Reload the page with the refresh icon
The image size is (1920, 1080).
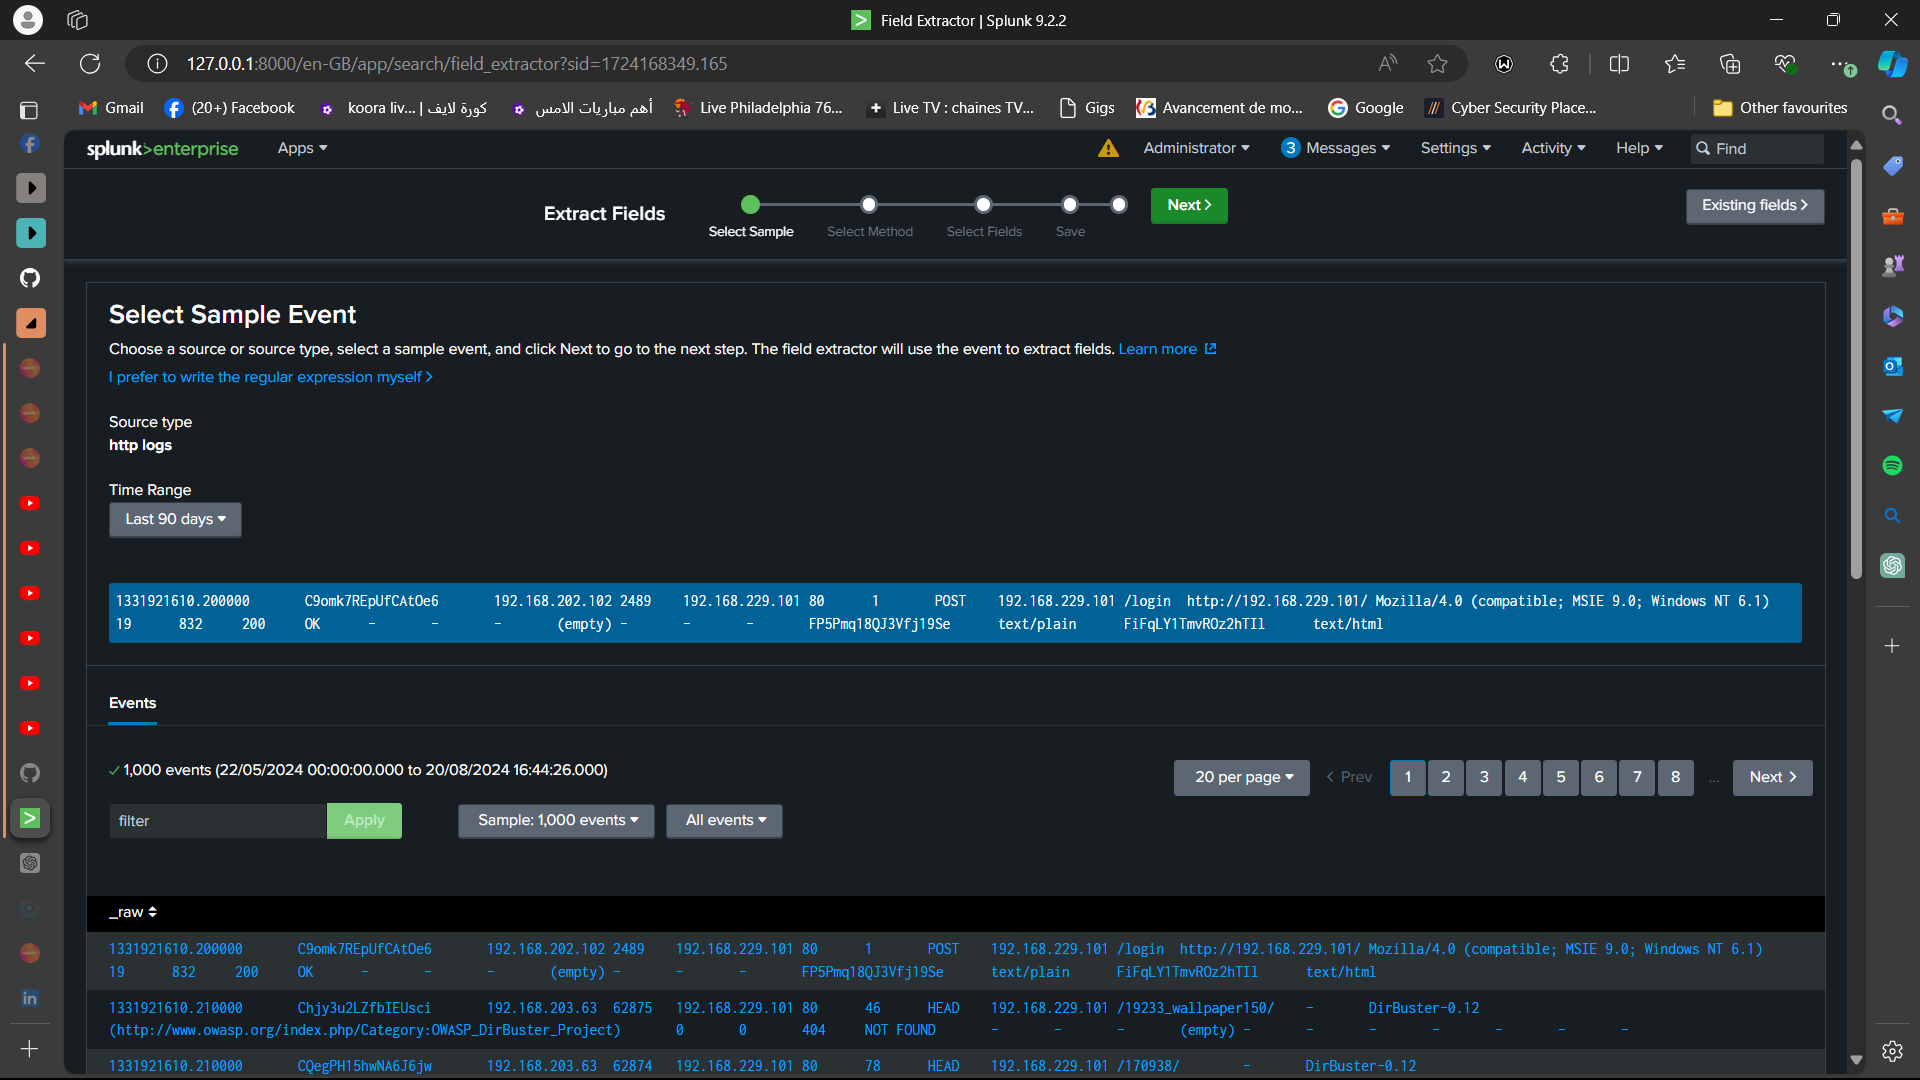click(90, 64)
